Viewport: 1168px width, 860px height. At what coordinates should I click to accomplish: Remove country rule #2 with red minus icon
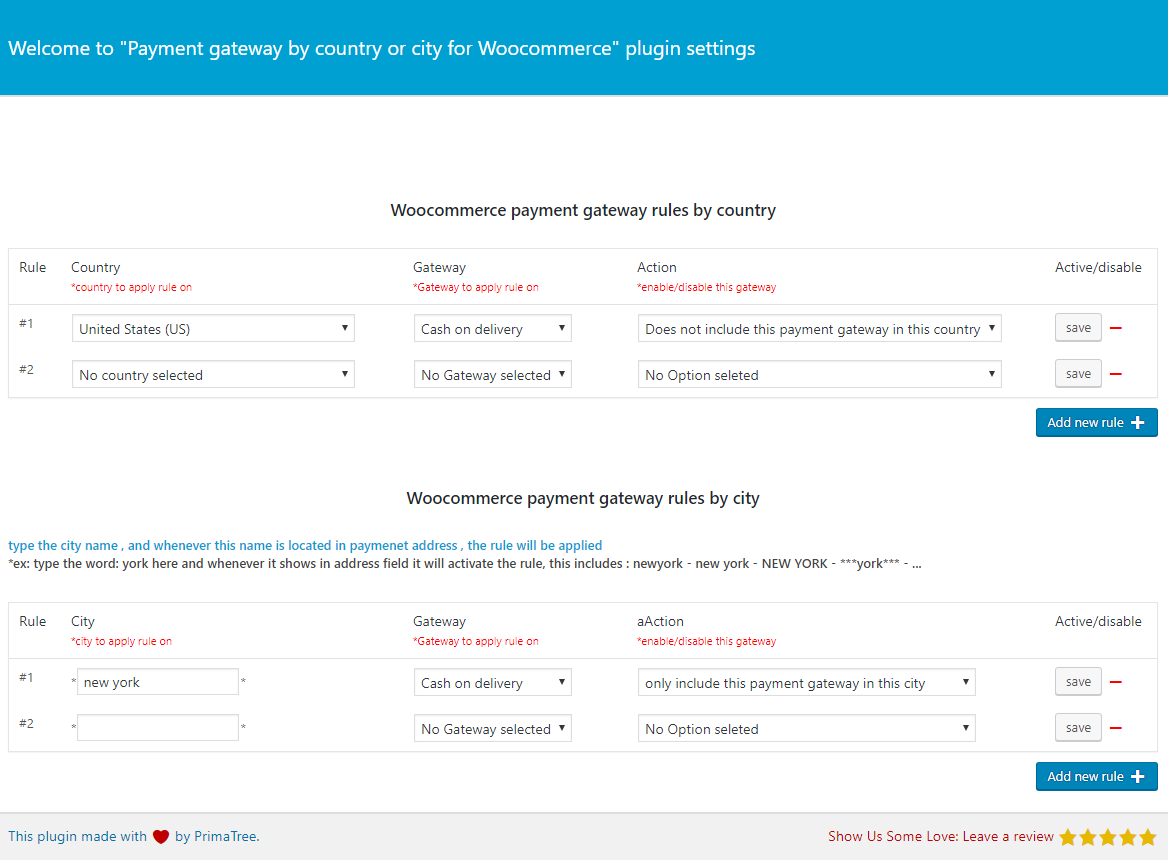(x=1115, y=374)
